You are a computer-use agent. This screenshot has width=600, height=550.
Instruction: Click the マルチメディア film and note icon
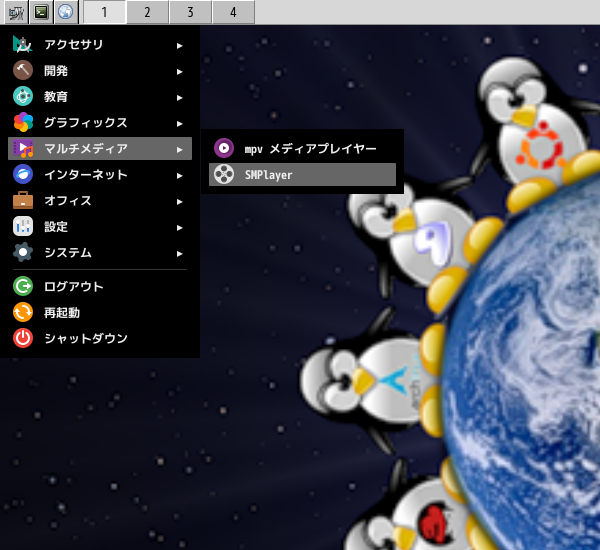23,149
